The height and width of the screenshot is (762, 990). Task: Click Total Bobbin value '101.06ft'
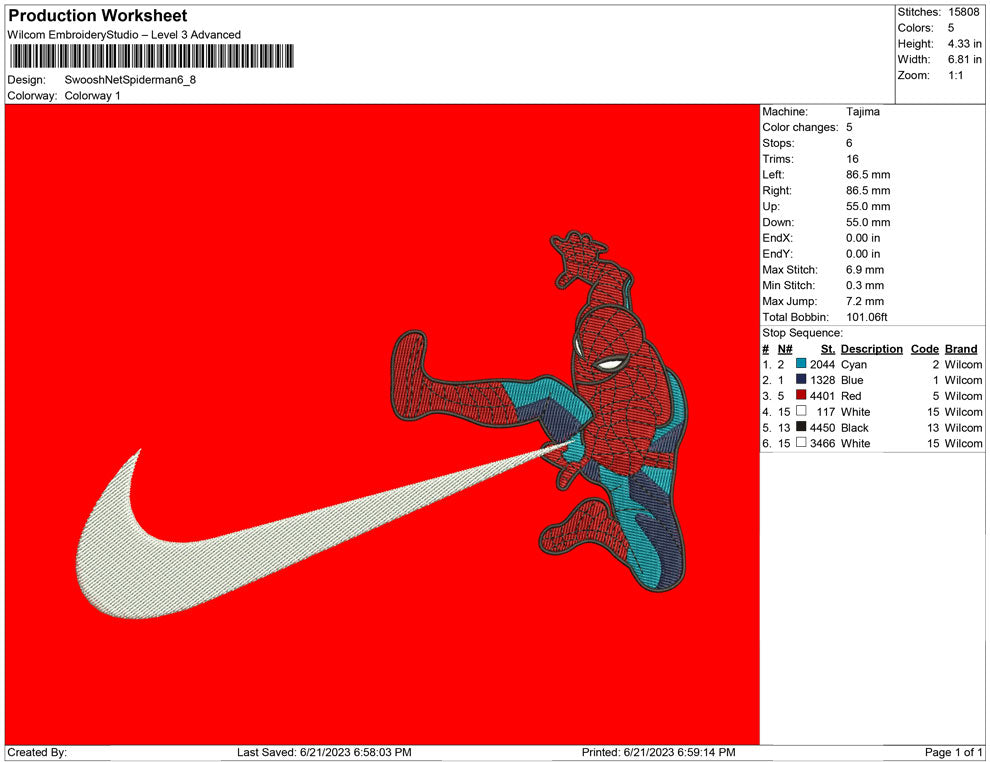[x=867, y=316]
